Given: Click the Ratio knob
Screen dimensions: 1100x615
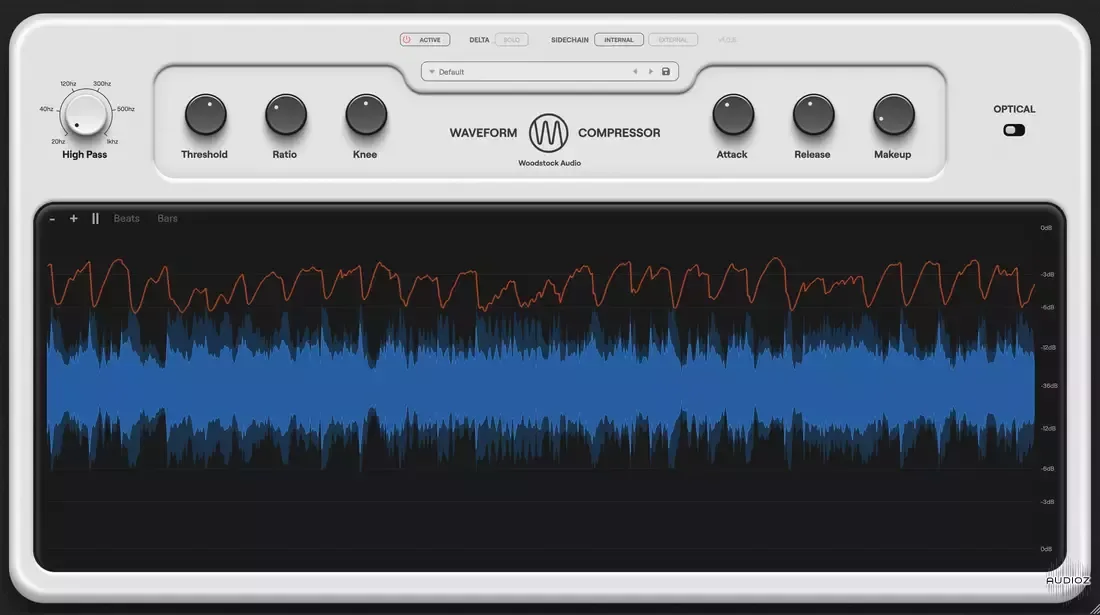Looking at the screenshot, I should [286, 114].
